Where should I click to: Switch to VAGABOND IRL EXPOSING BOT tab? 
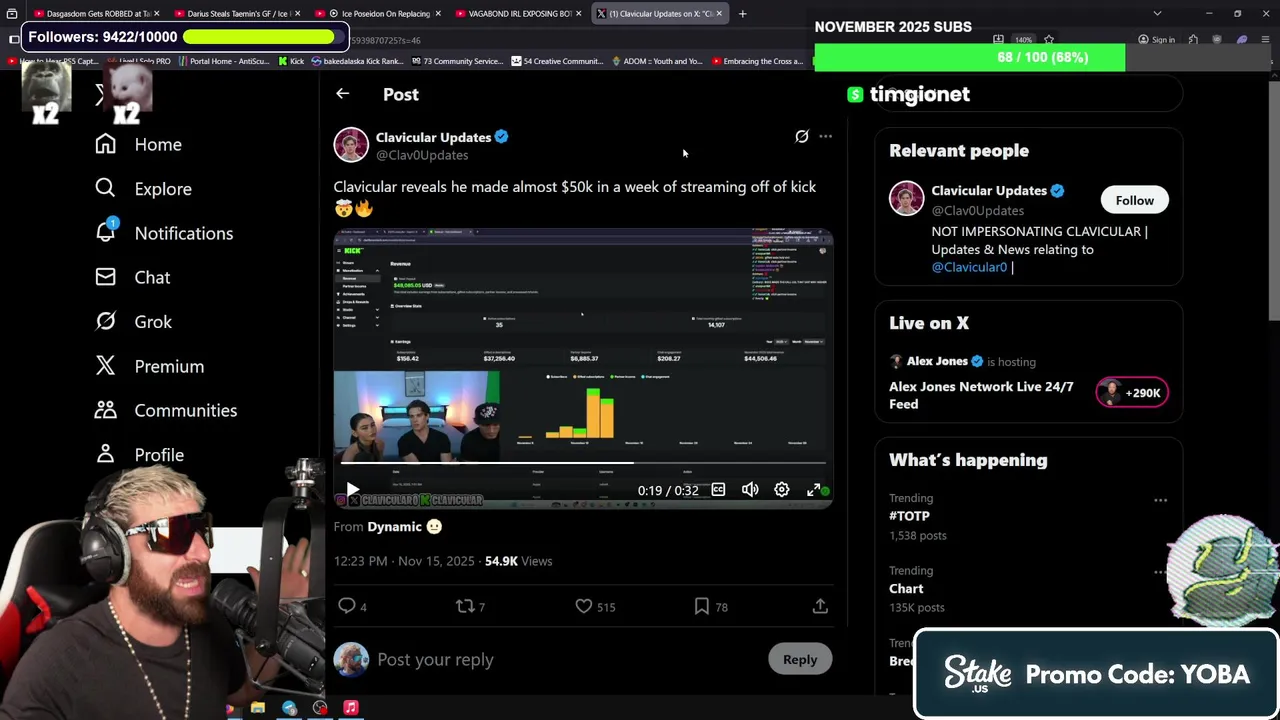[519, 14]
